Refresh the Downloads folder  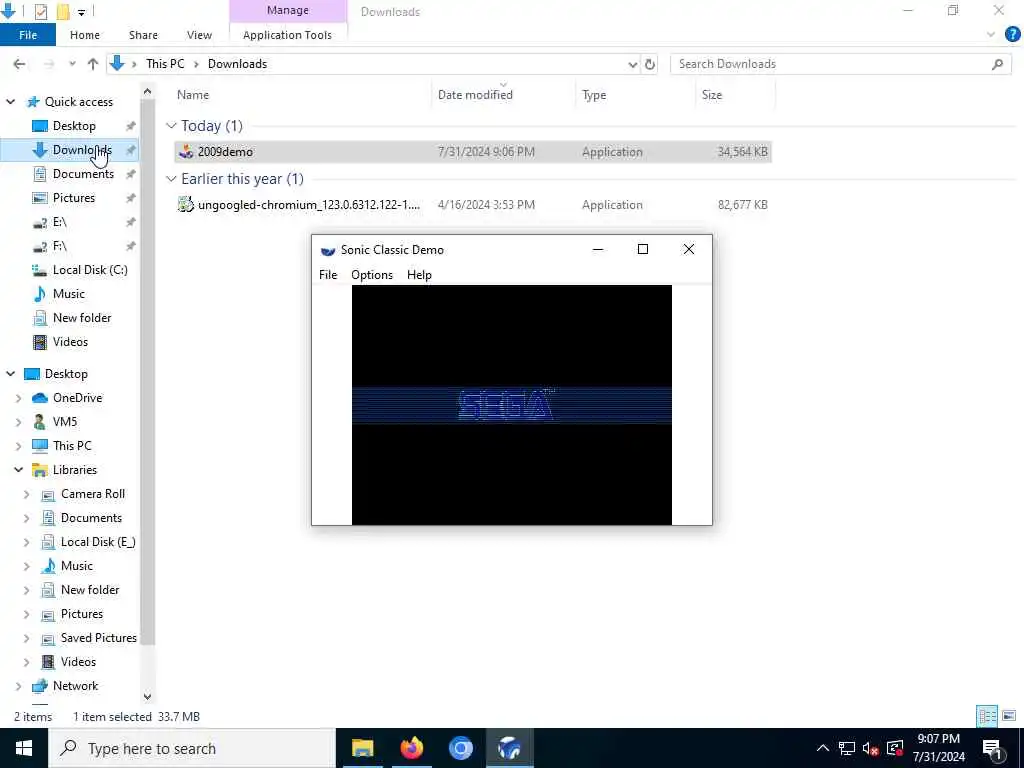(650, 64)
